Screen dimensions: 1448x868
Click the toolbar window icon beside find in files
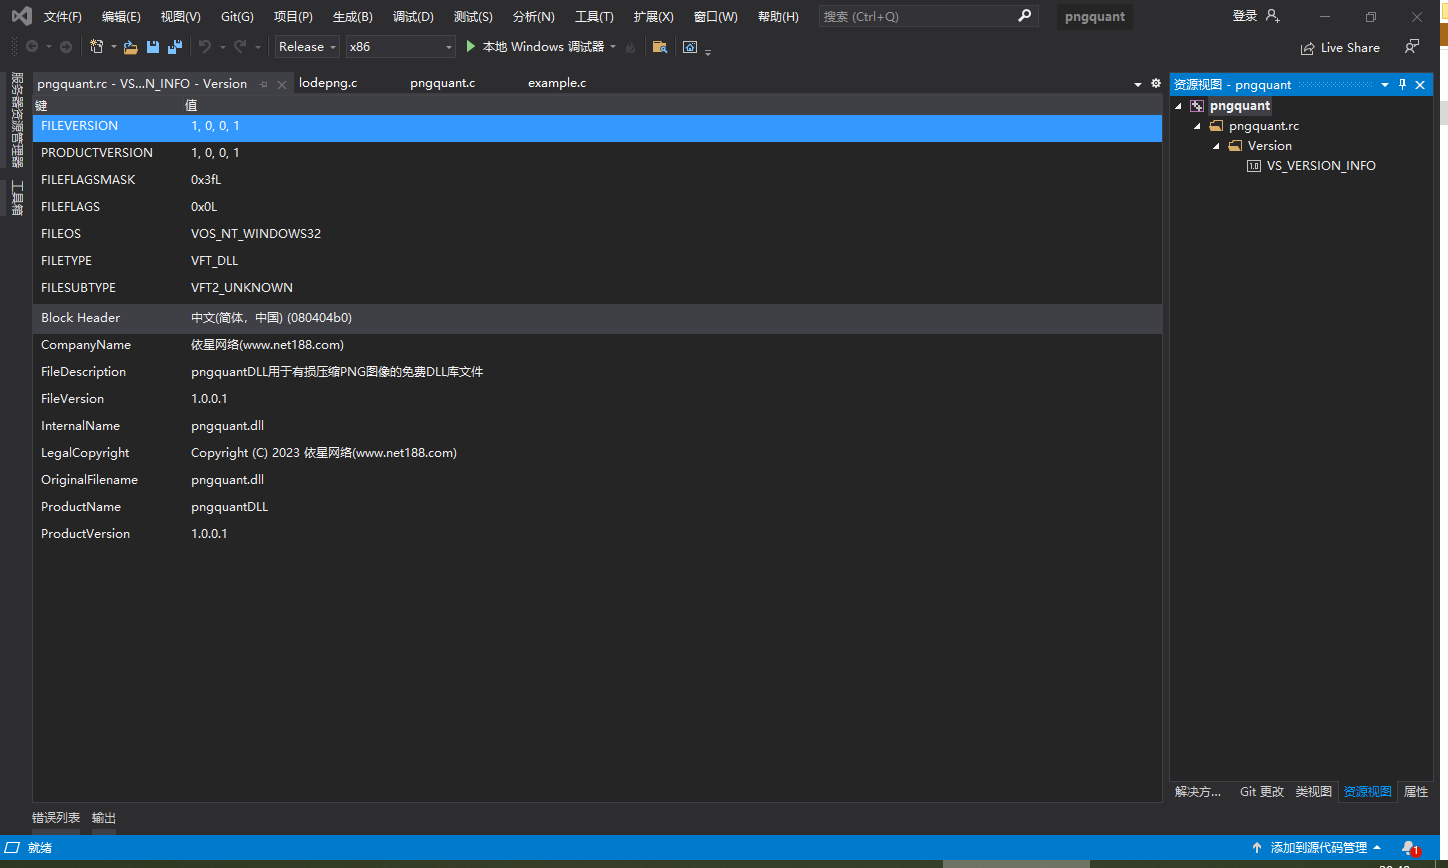pos(690,47)
